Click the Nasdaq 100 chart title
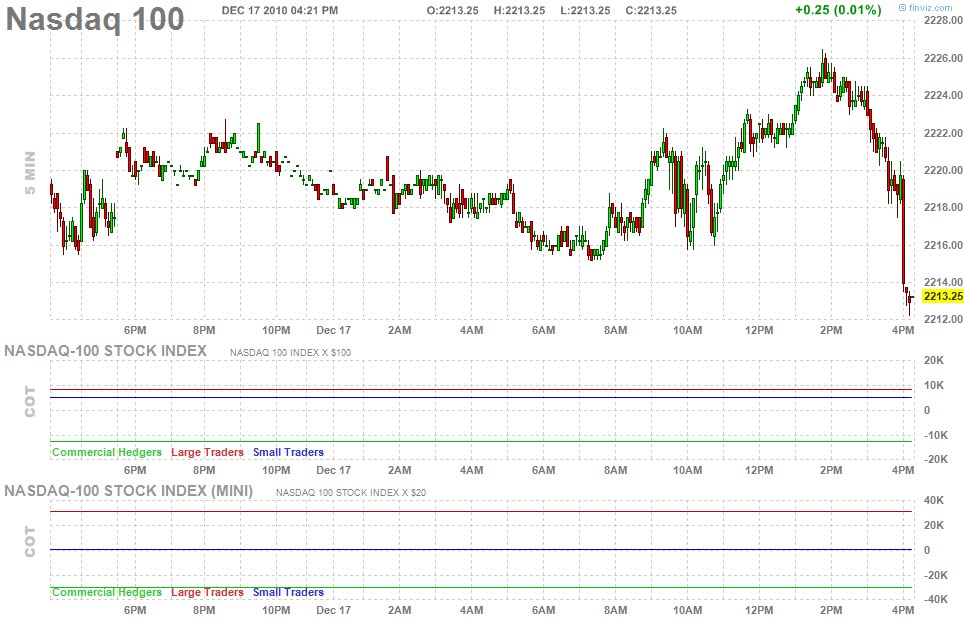The image size is (964, 620). point(95,19)
